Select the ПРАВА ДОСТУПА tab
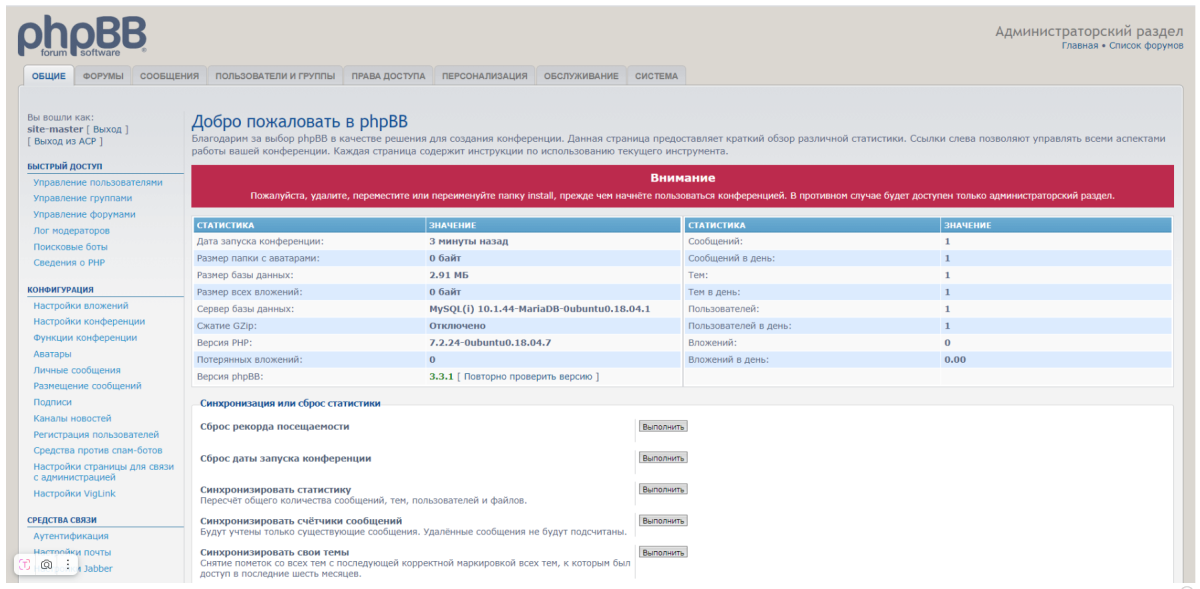This screenshot has width=1200, height=589. (x=388, y=76)
